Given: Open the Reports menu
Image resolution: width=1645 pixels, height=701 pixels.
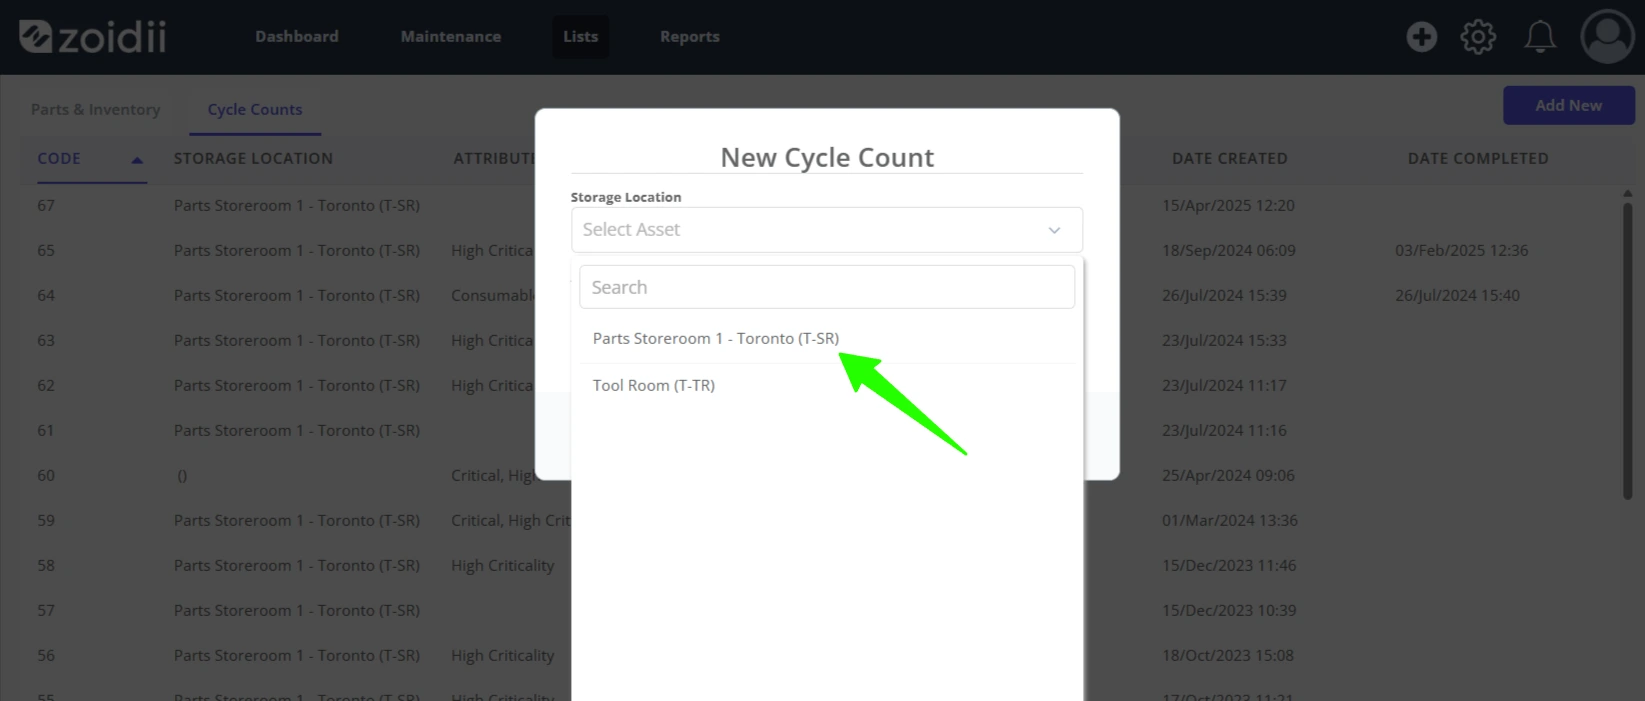Looking at the screenshot, I should [690, 37].
